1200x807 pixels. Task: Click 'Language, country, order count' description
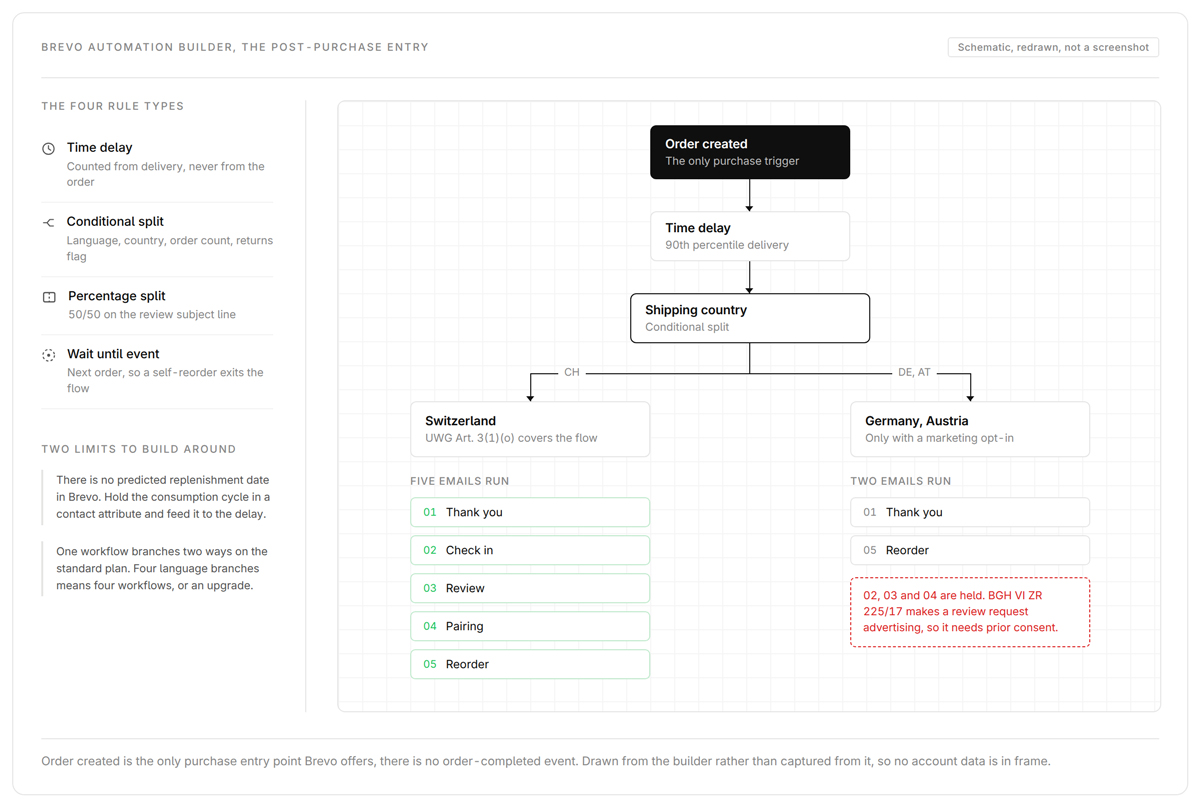pyautogui.click(x=170, y=248)
